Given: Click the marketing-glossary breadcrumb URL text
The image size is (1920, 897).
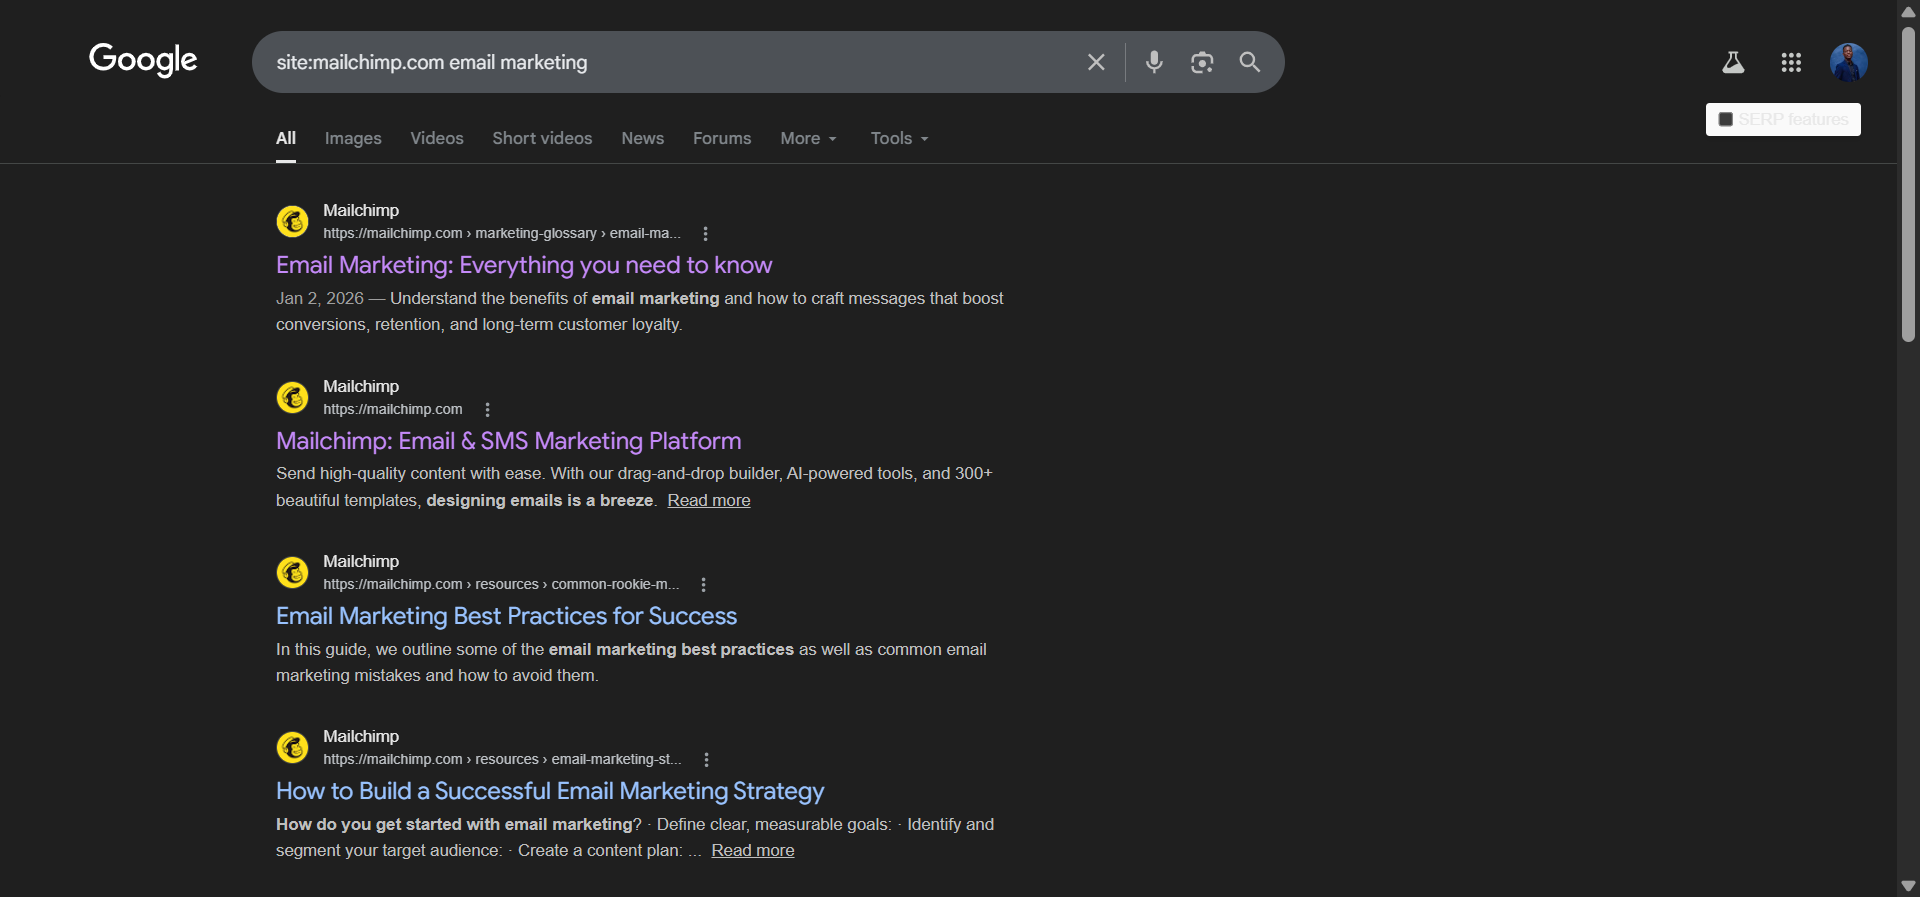Looking at the screenshot, I should click(502, 233).
